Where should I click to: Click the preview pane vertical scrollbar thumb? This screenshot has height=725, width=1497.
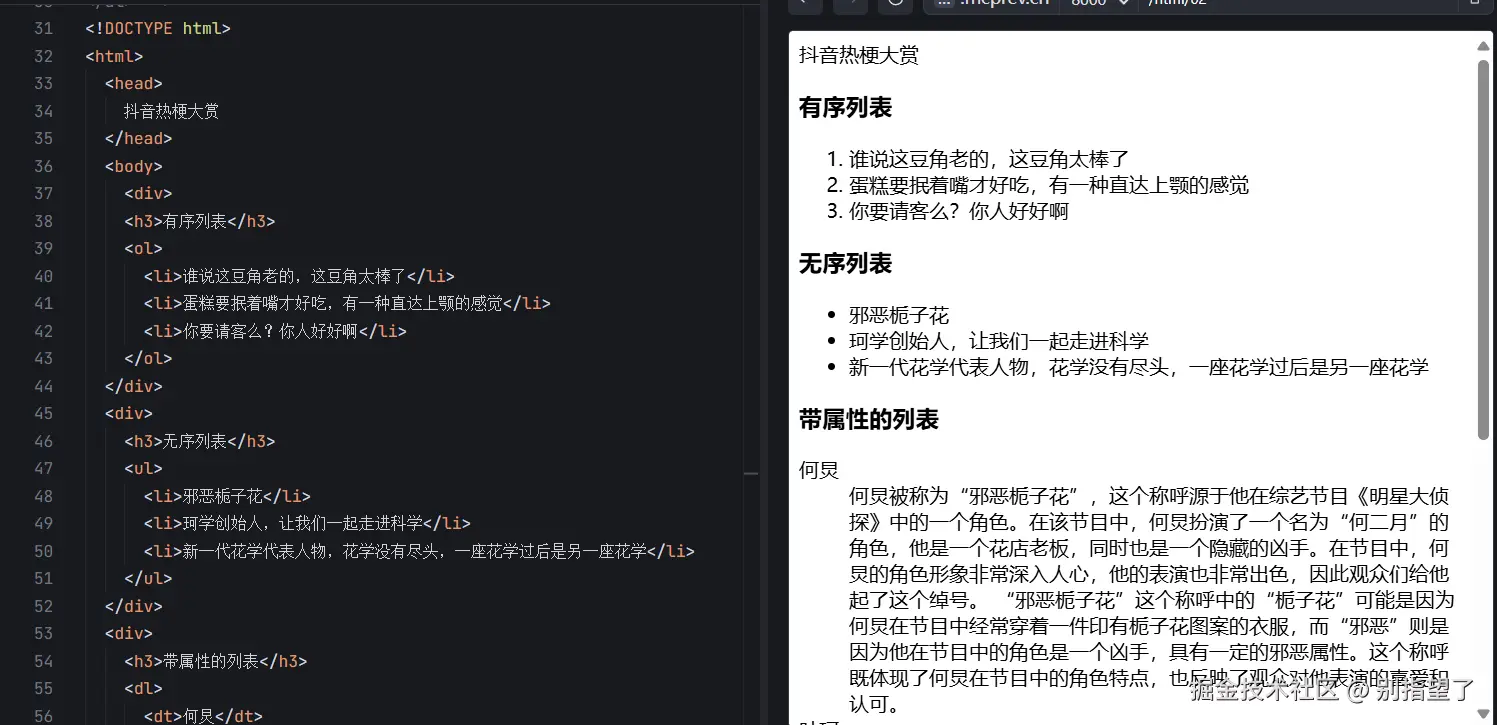[x=1484, y=248]
